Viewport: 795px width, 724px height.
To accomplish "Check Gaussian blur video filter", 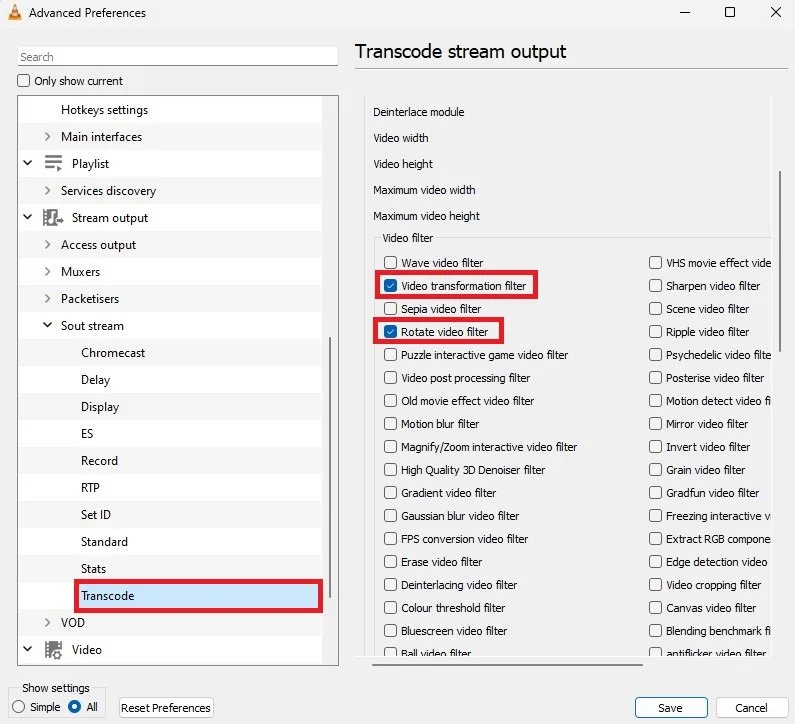I will 390,516.
